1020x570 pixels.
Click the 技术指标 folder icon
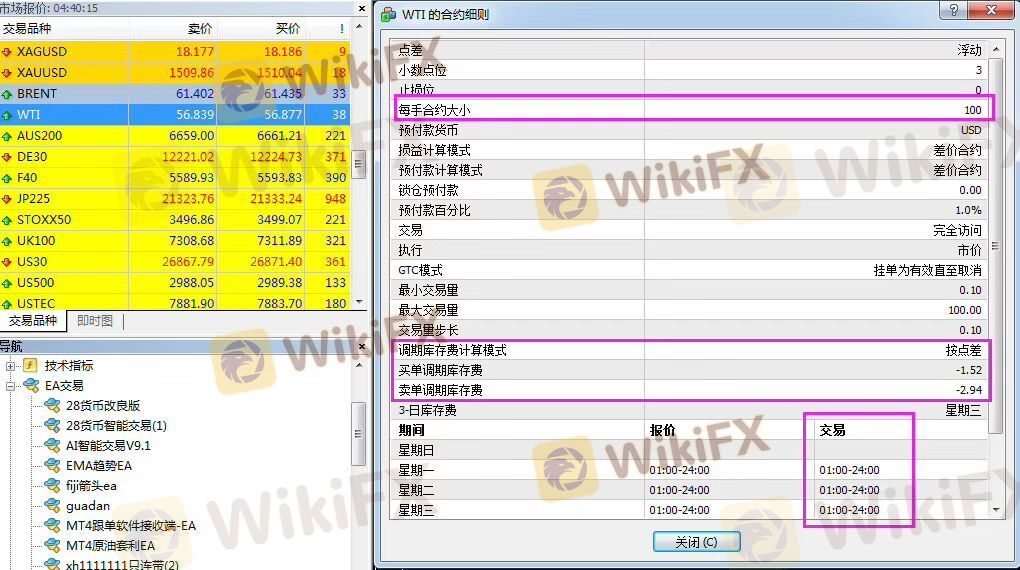coord(30,365)
